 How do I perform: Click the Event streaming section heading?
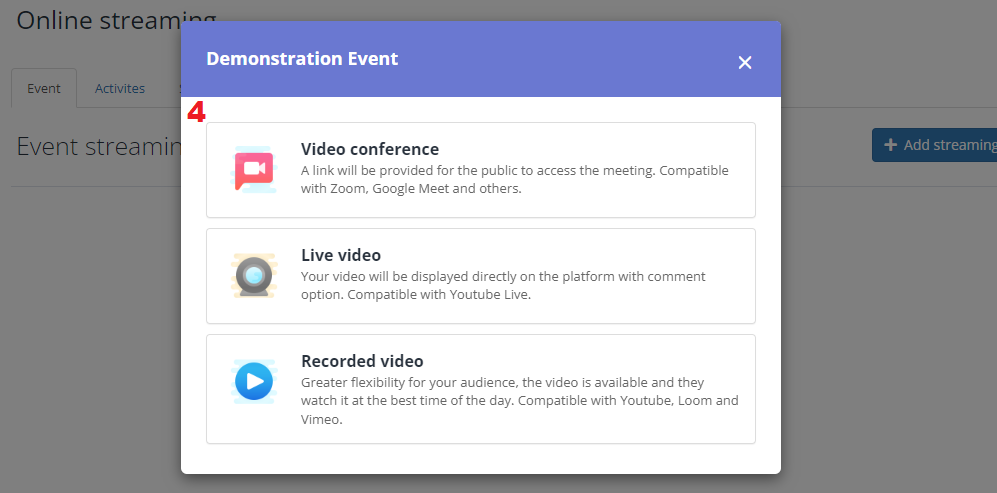coord(99,146)
